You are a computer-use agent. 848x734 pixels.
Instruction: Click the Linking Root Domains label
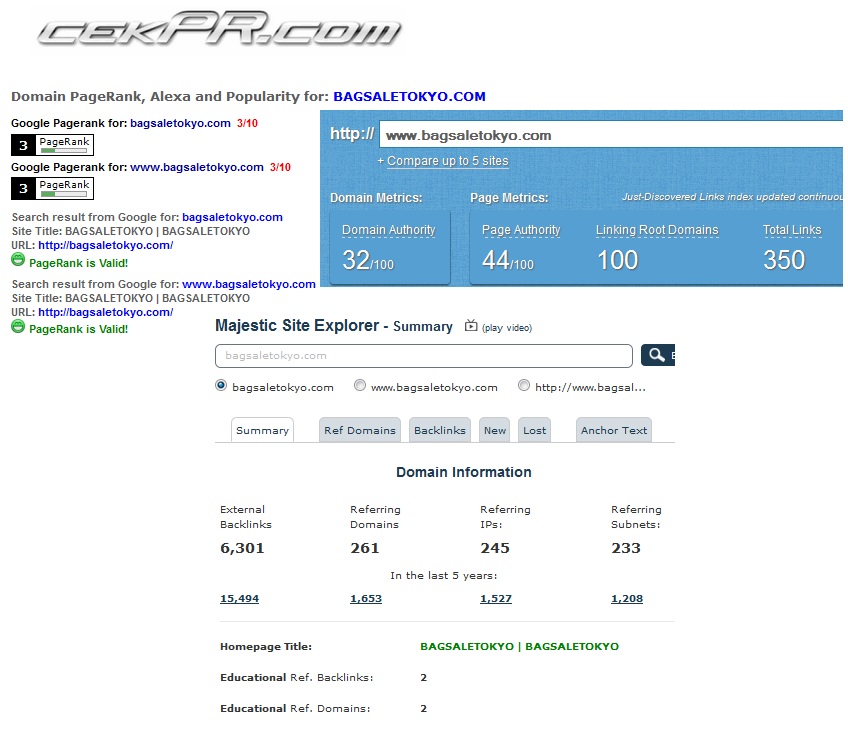pyautogui.click(x=657, y=230)
